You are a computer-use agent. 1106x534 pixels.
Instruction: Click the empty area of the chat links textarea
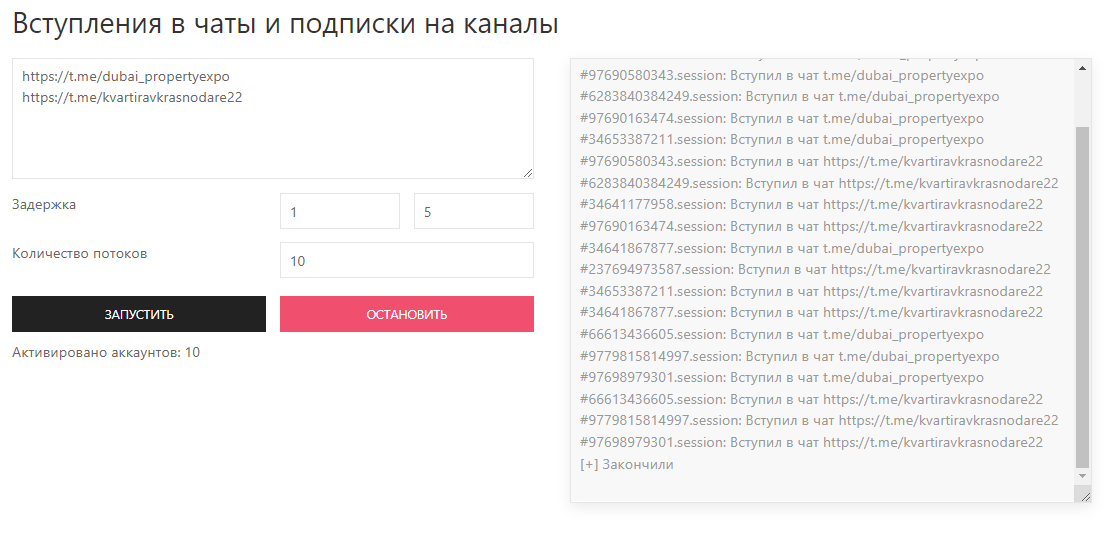(272, 143)
